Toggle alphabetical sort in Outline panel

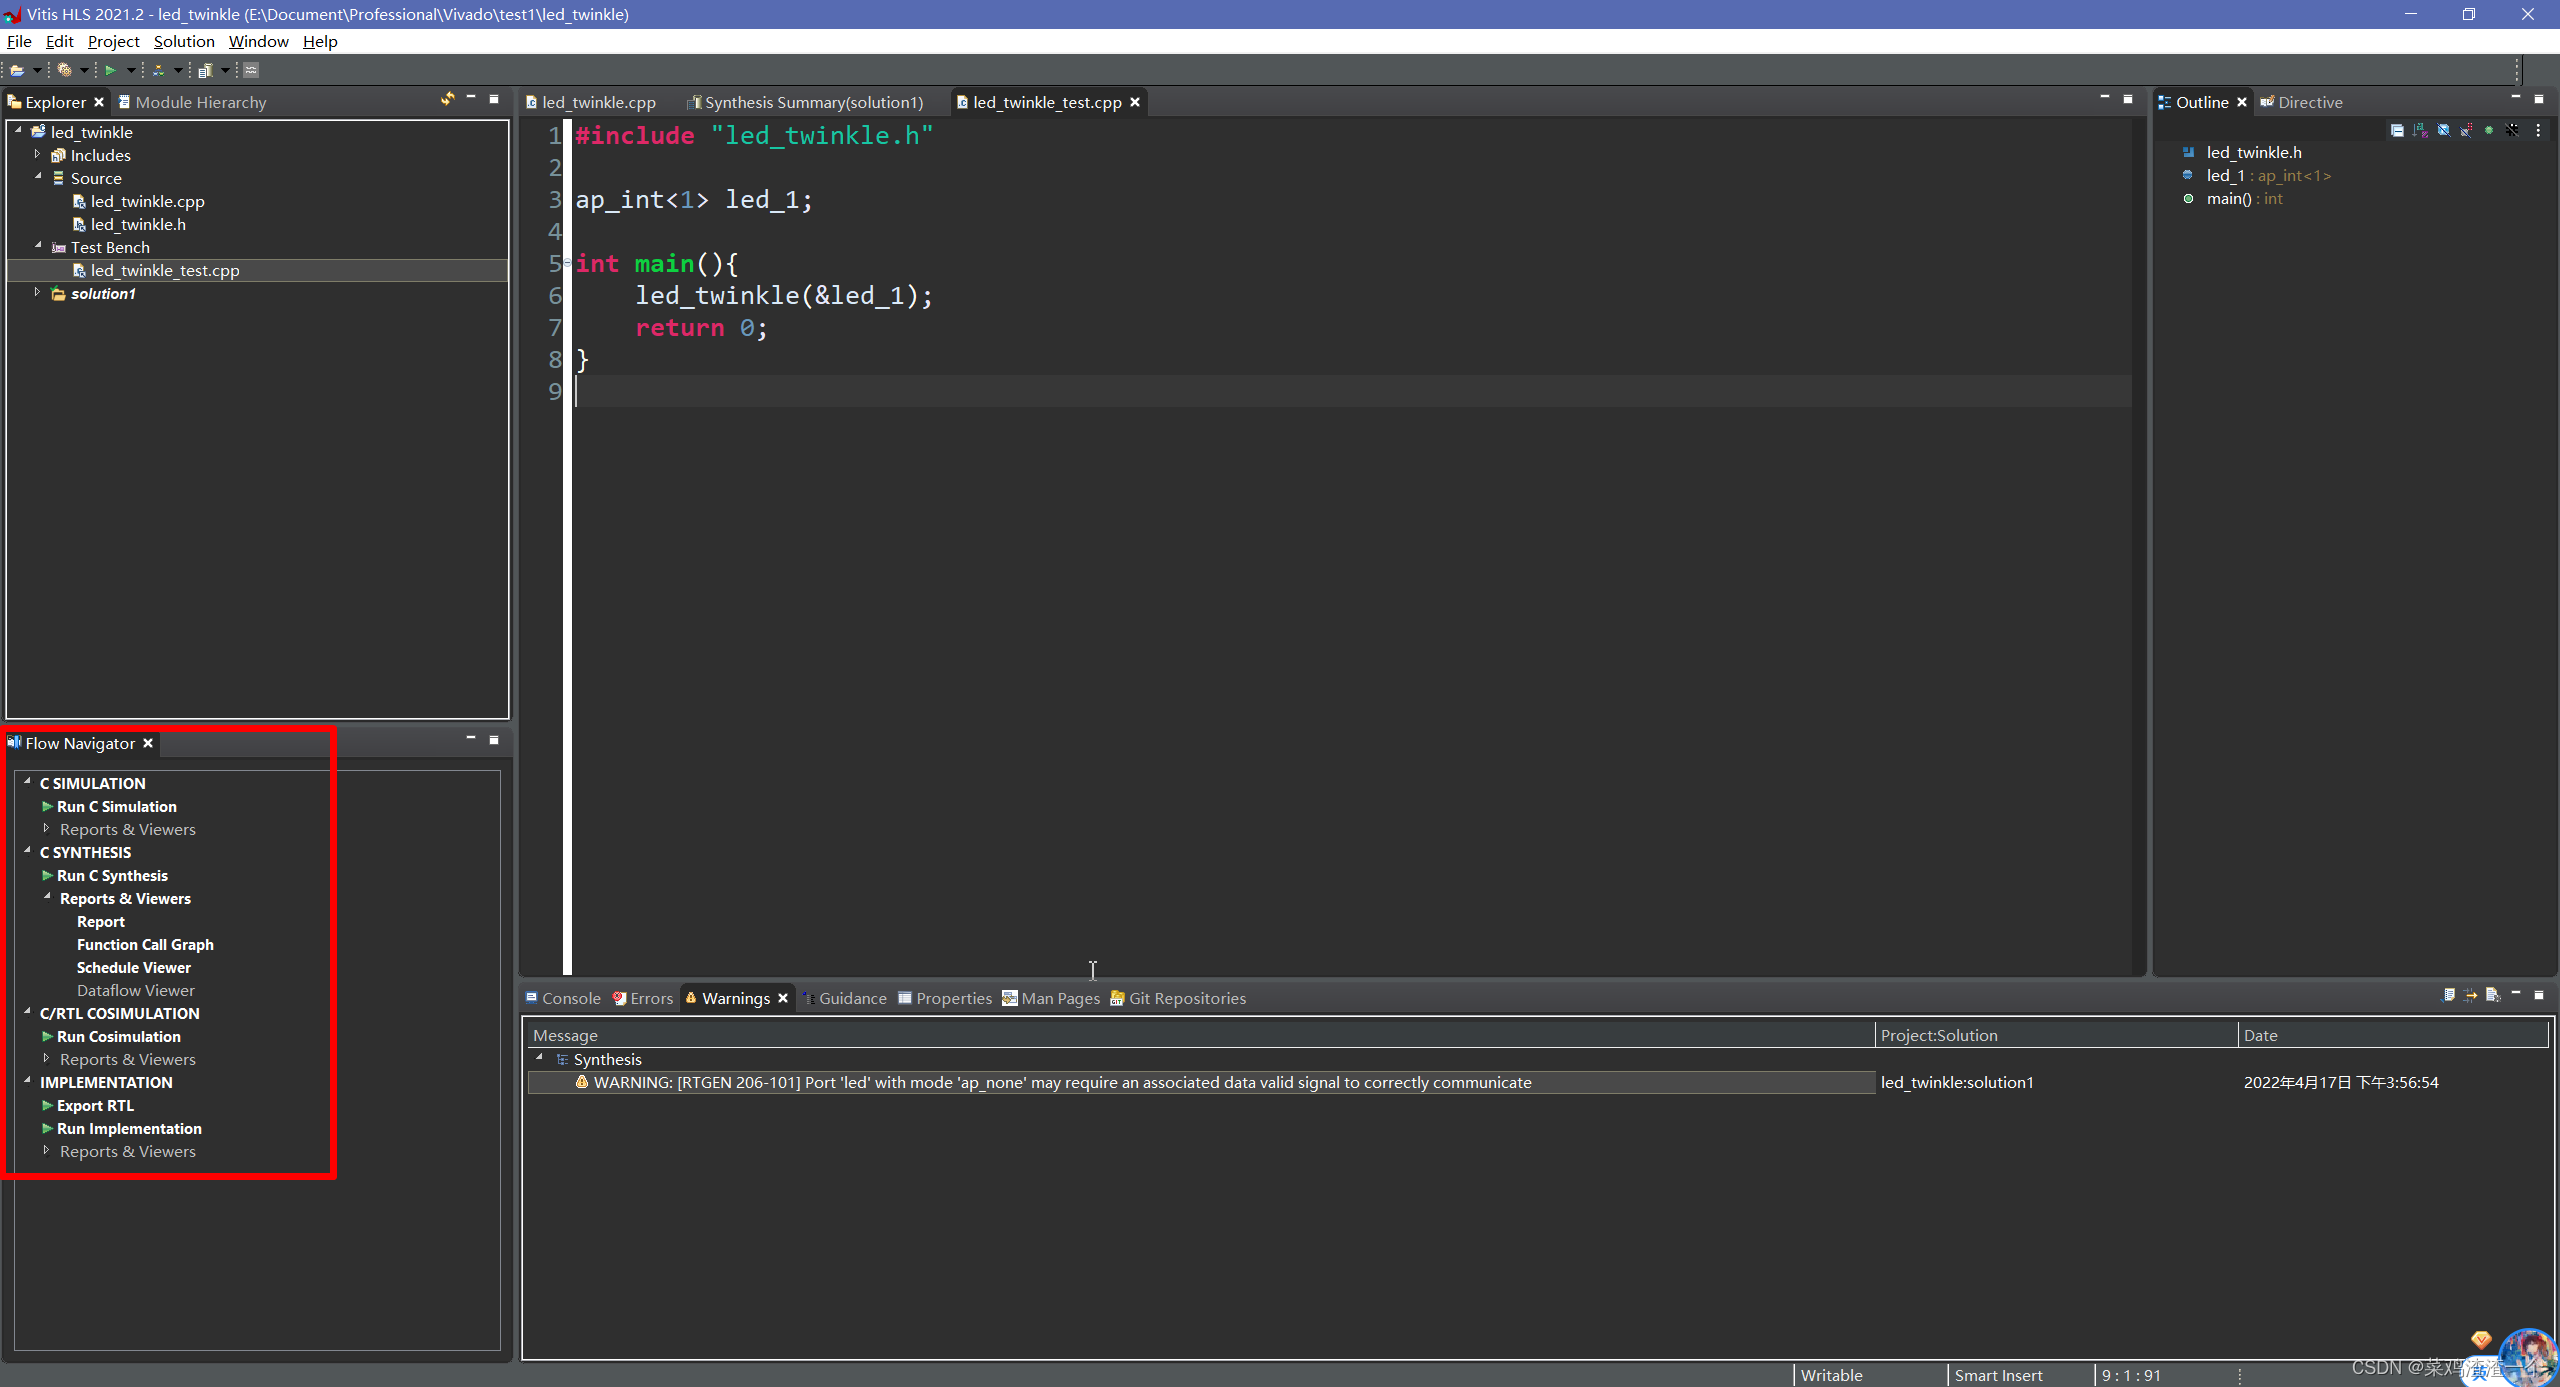2420,130
